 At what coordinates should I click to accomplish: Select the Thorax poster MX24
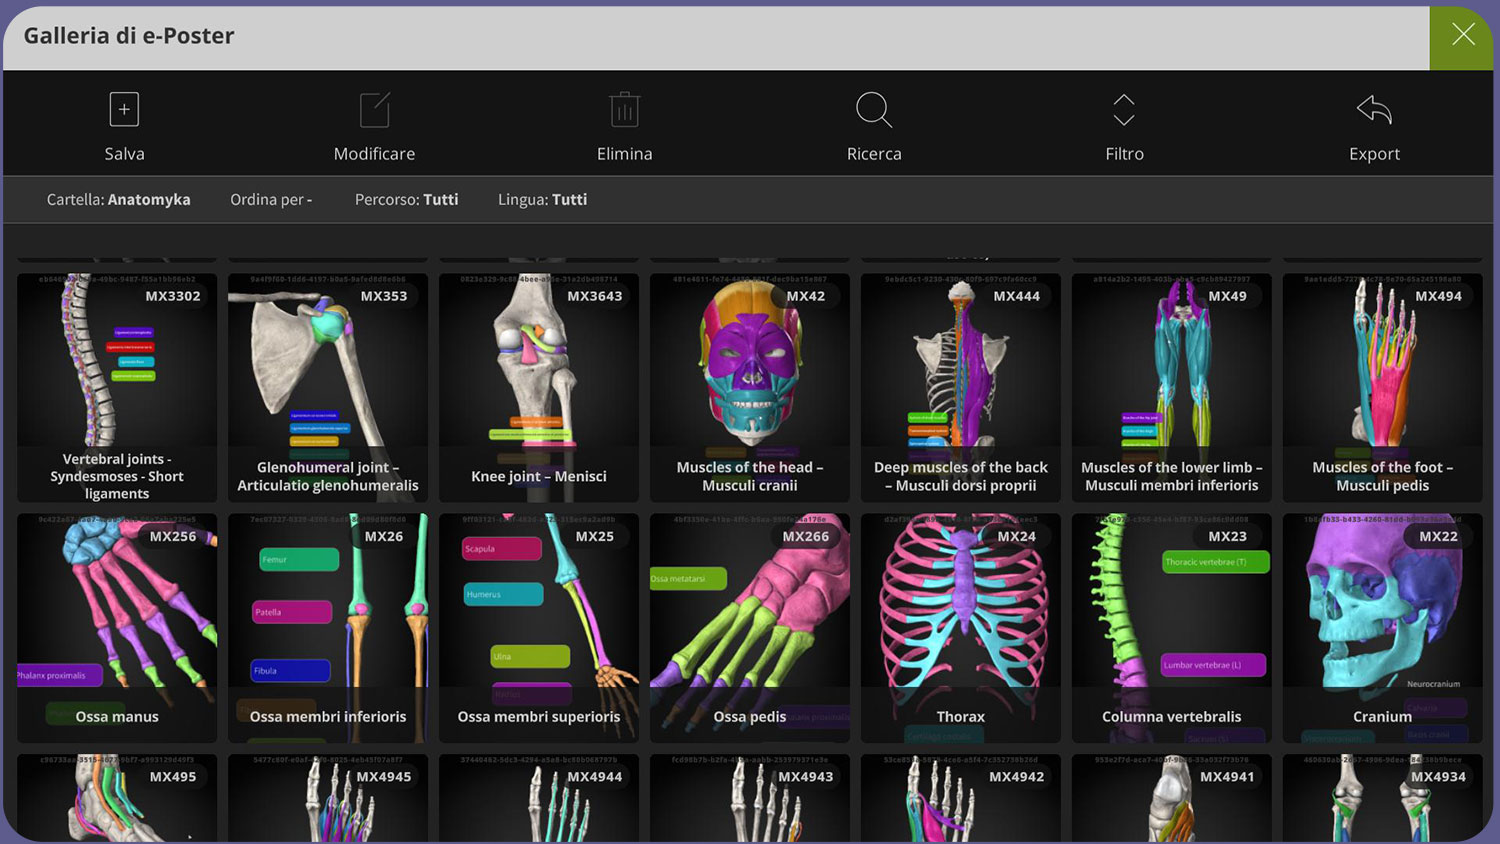pyautogui.click(x=961, y=628)
